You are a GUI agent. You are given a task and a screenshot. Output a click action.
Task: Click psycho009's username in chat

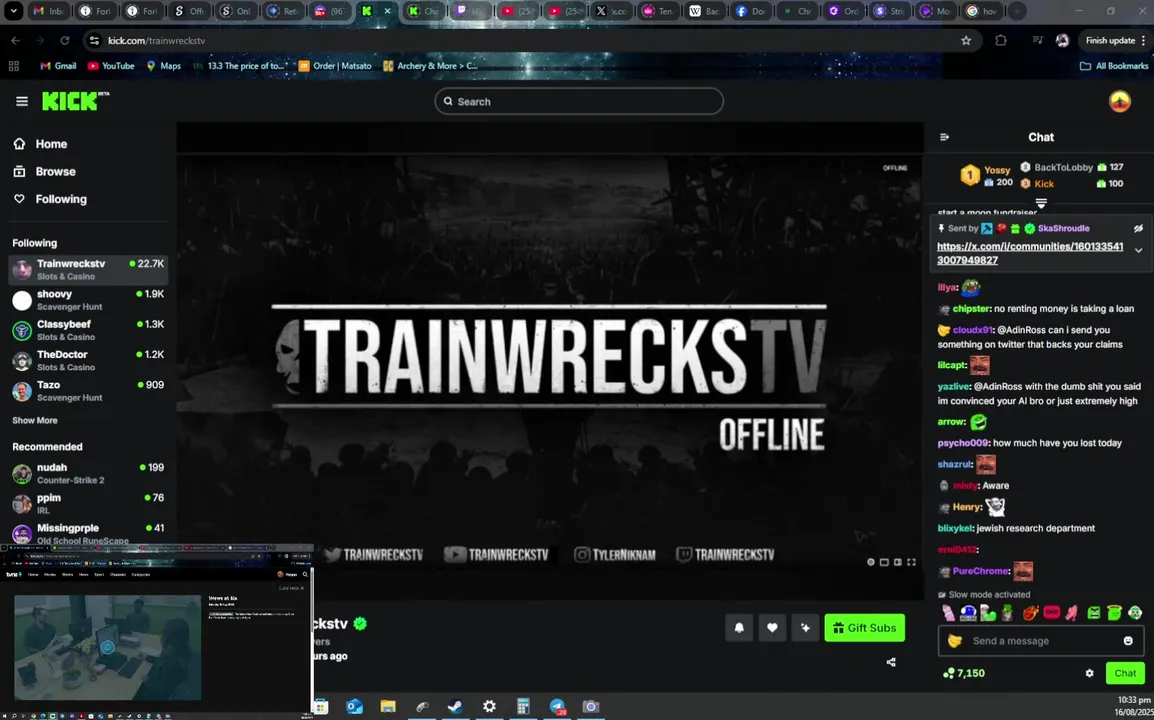(963, 443)
